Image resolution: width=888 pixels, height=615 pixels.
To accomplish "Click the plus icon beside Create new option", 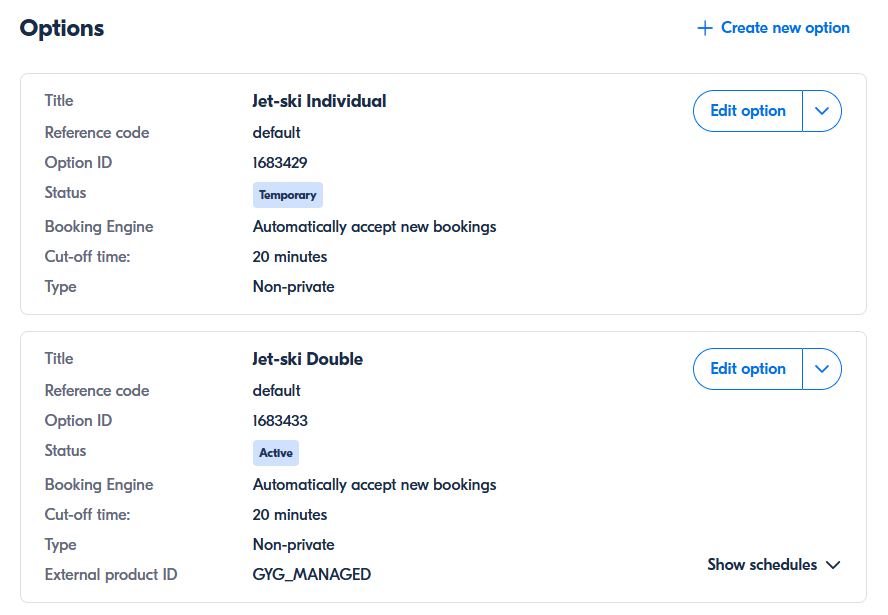I will tap(705, 28).
